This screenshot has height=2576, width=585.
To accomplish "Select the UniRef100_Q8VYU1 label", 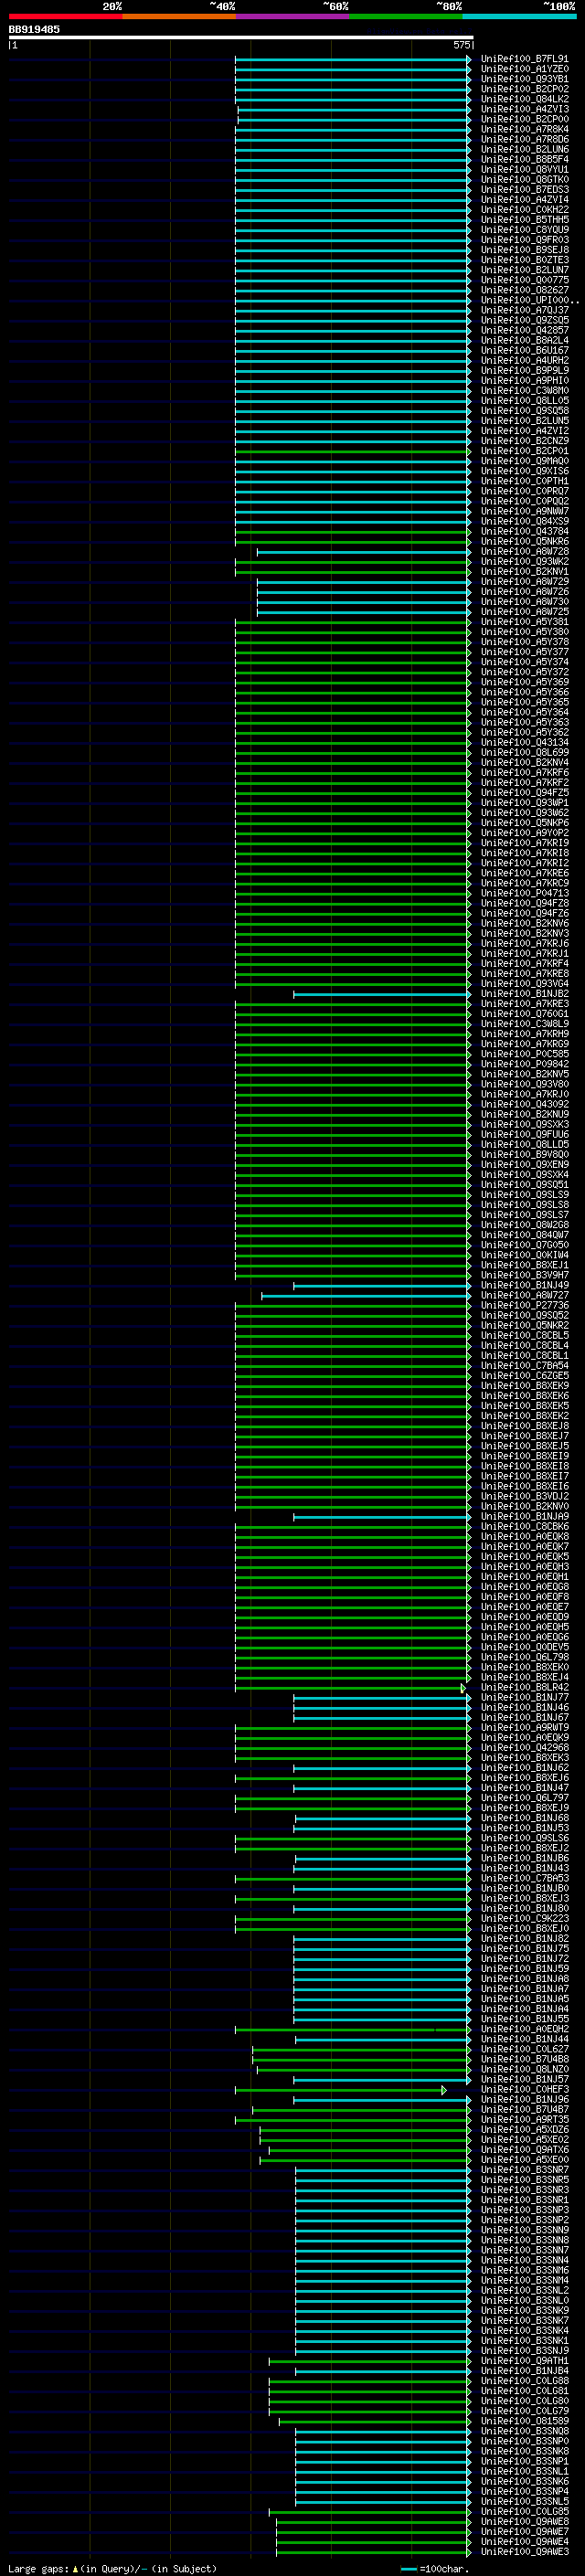I will pos(524,169).
